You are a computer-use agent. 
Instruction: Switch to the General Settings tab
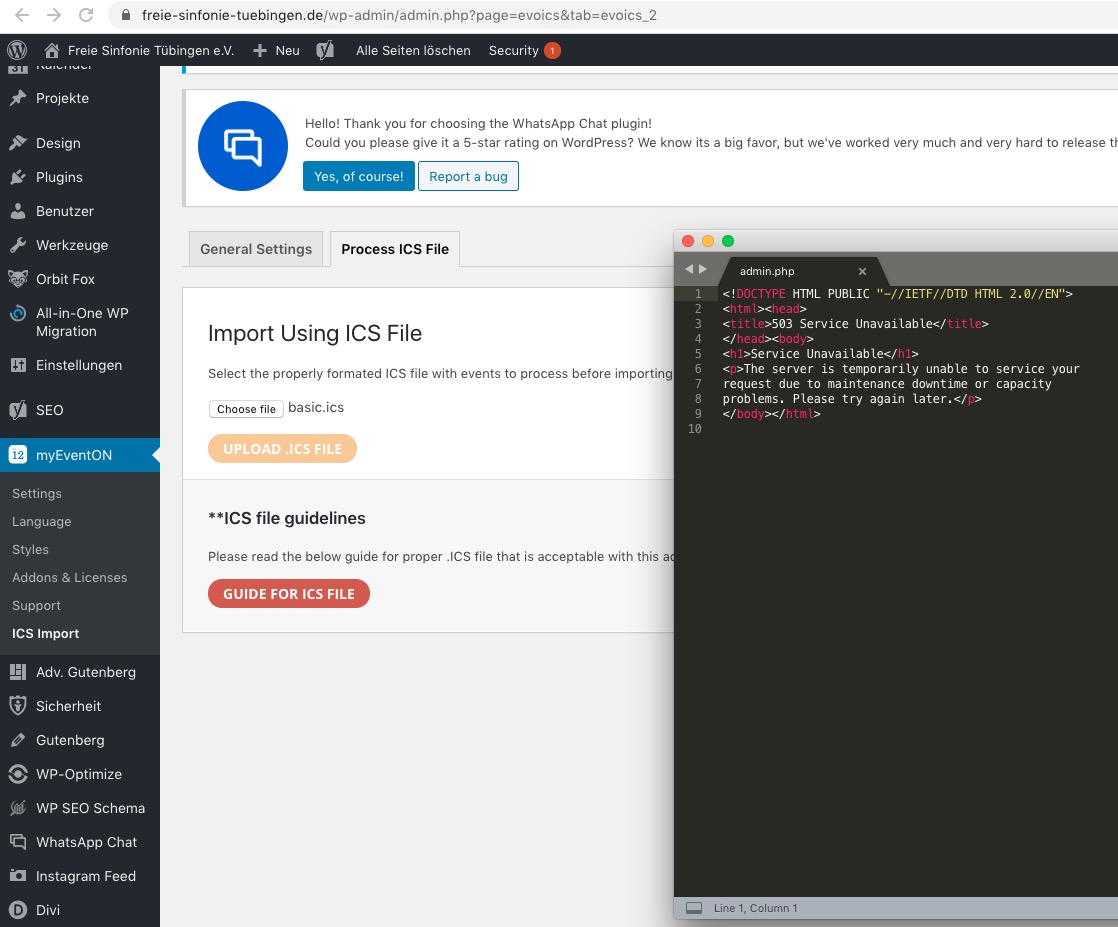[256, 249]
